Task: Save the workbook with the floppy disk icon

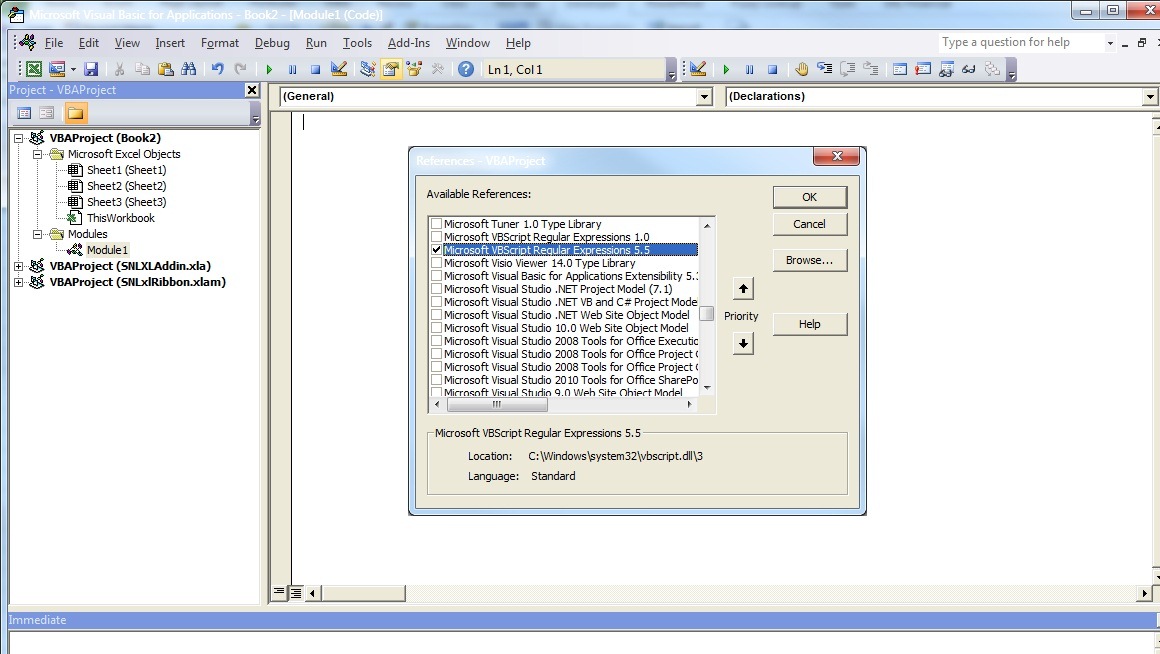Action: (91, 70)
